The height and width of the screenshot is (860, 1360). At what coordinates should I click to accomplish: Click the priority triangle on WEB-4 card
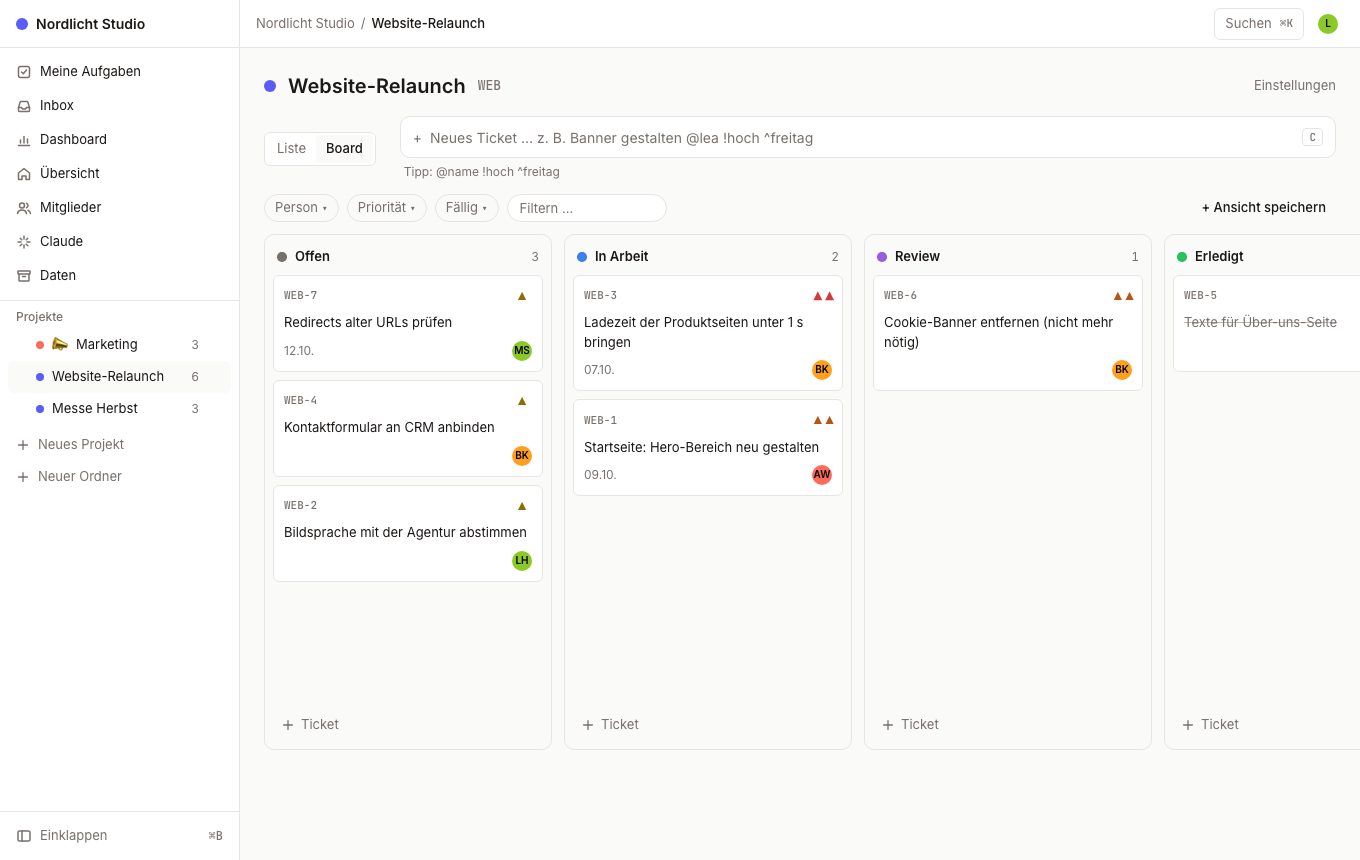pos(522,401)
